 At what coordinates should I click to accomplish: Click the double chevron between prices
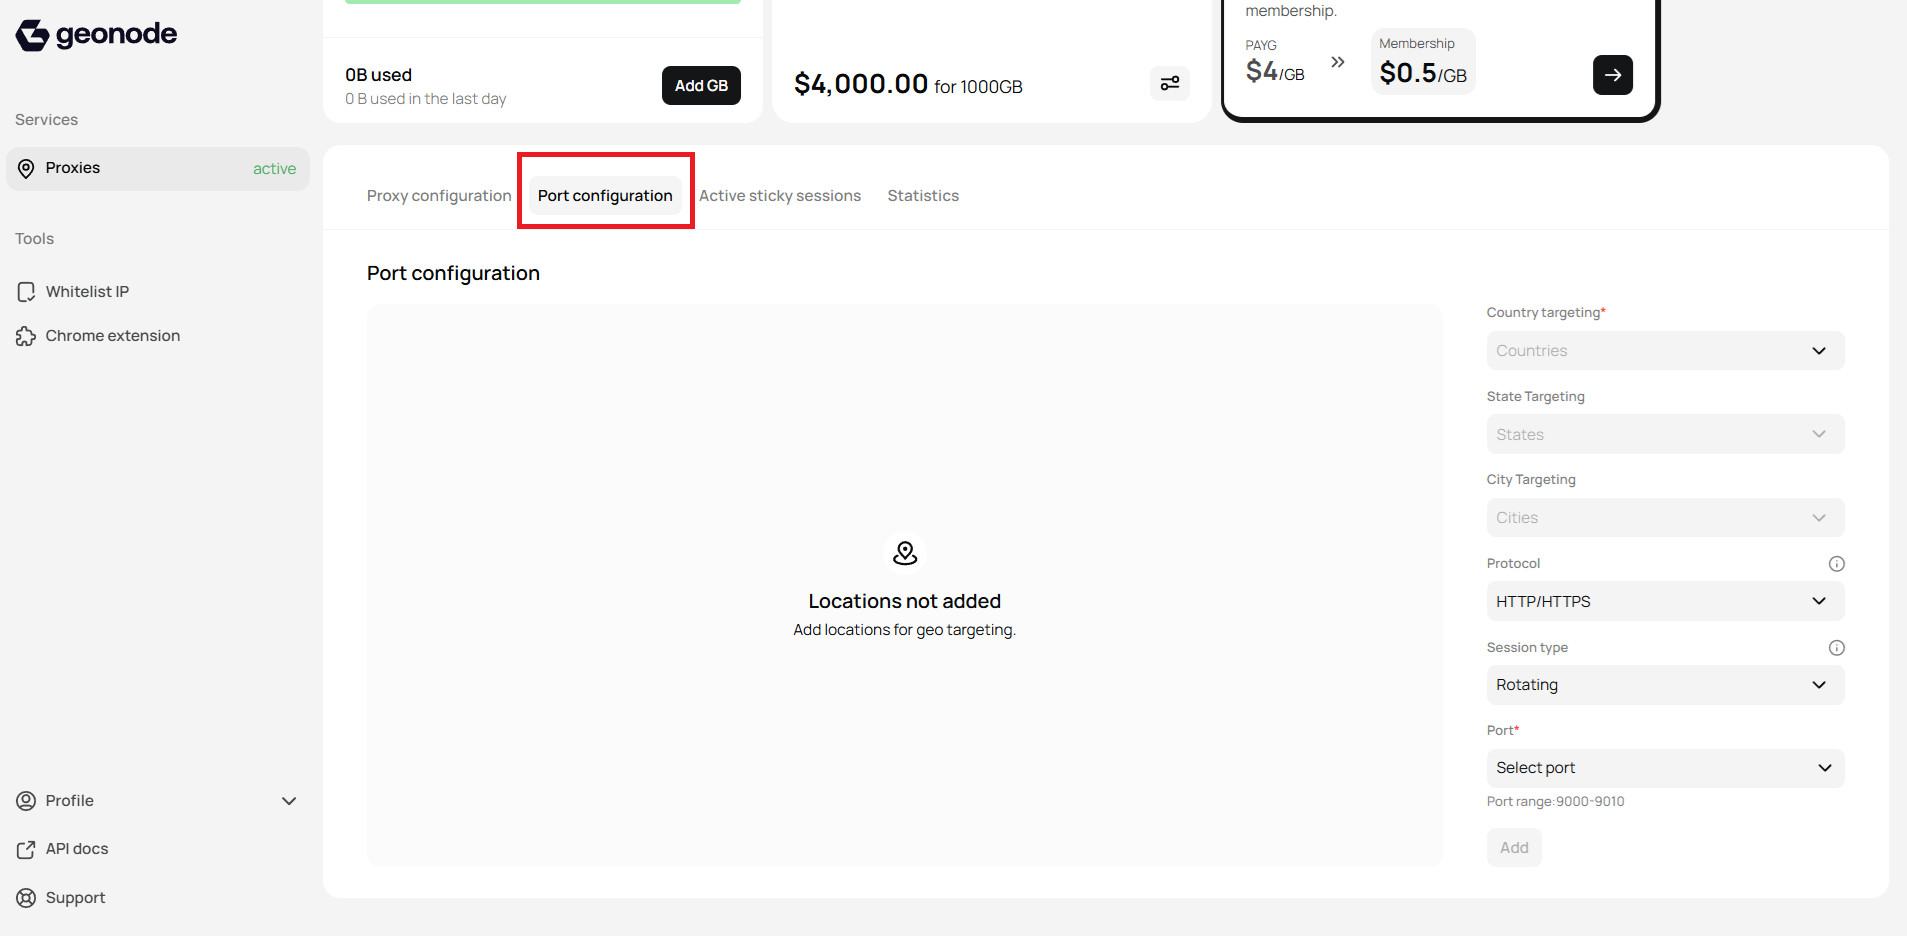(1338, 62)
